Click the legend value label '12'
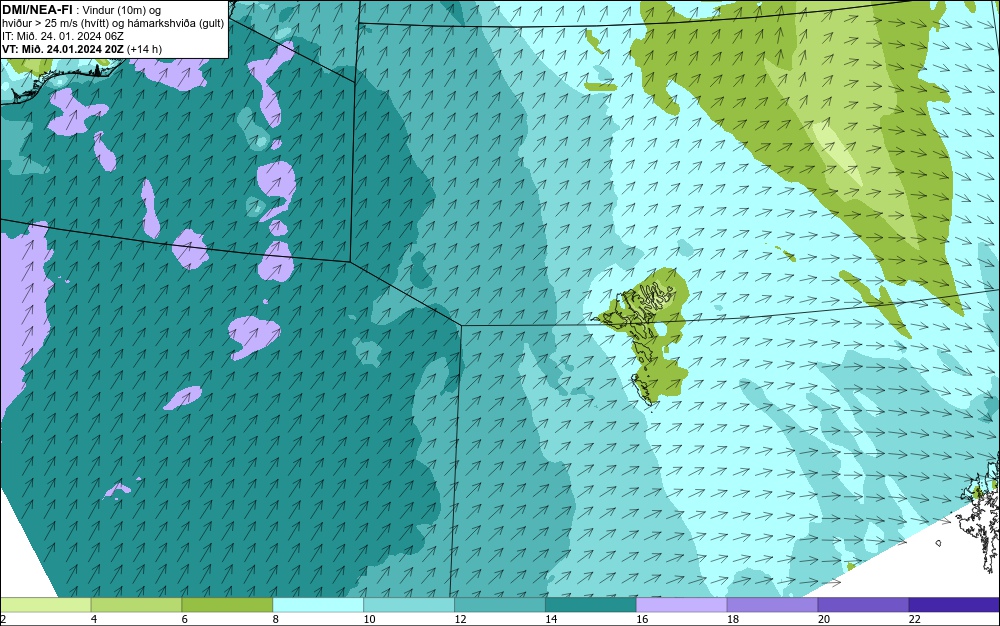The image size is (1000, 626). pos(460,619)
